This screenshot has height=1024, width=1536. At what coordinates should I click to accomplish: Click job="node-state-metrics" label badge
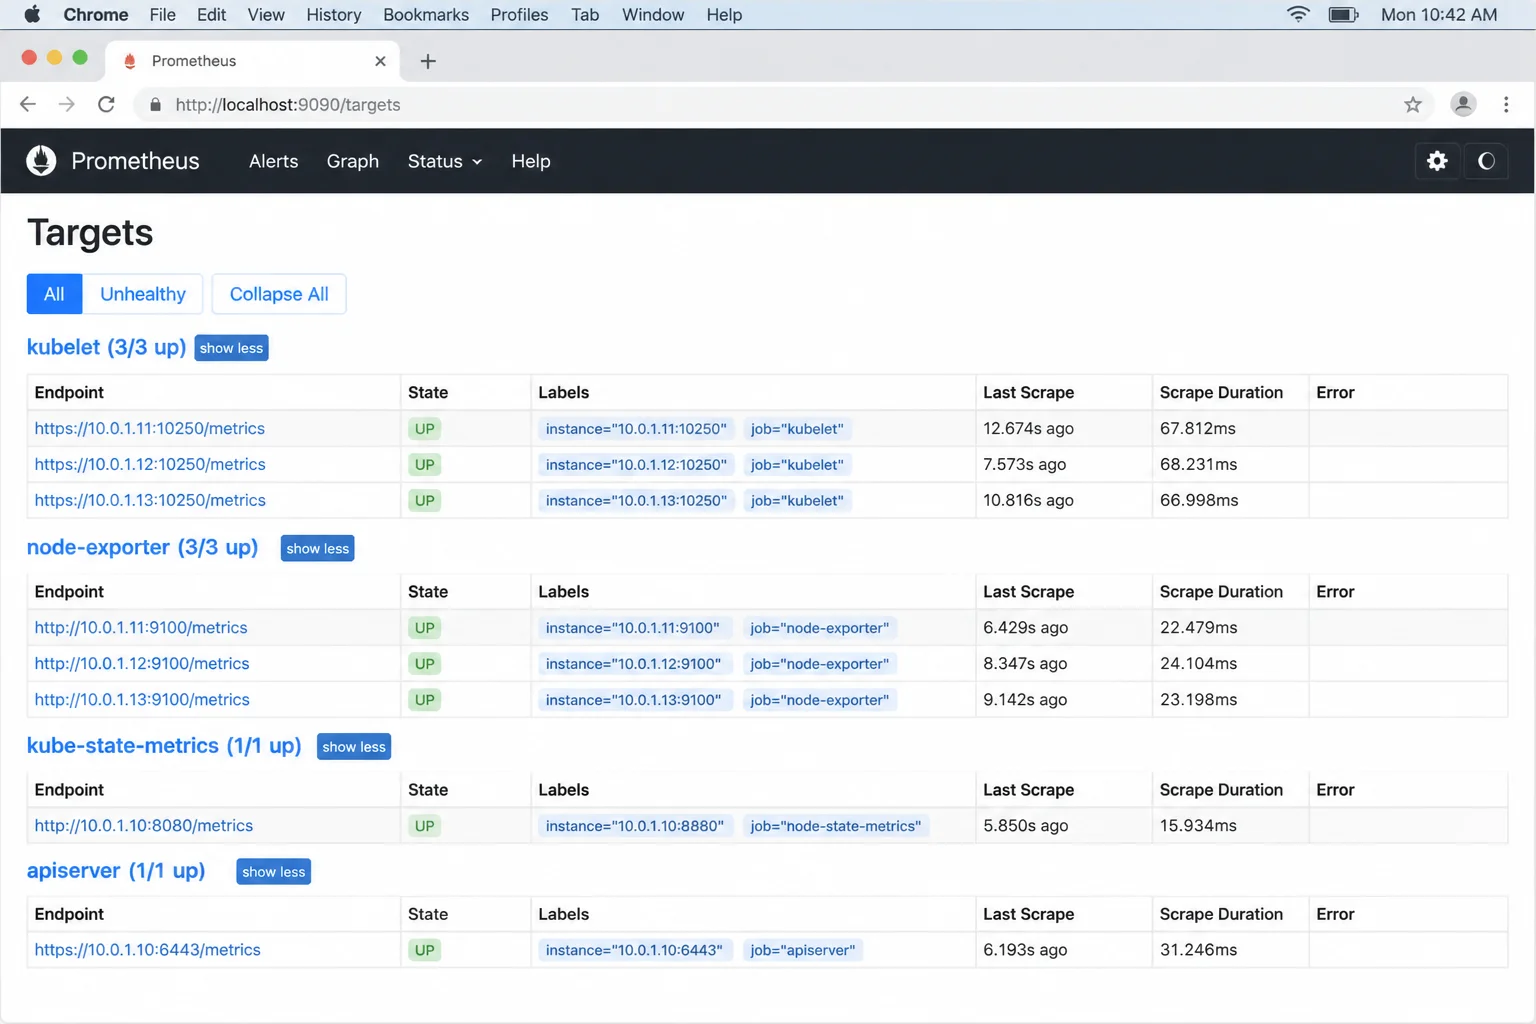click(836, 826)
